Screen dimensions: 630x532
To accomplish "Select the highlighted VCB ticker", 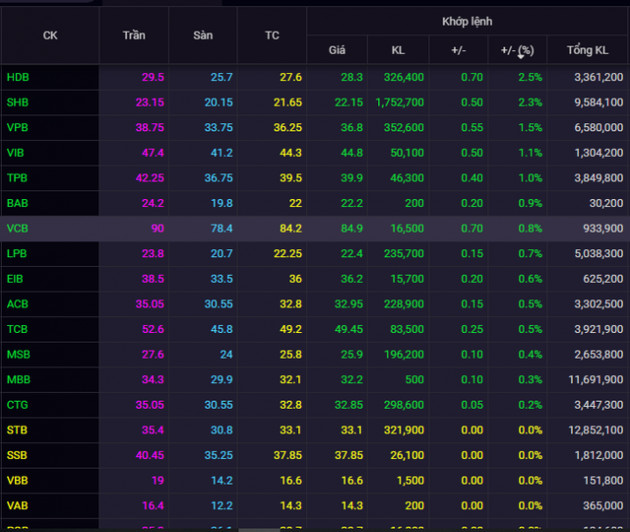I will pos(17,228).
